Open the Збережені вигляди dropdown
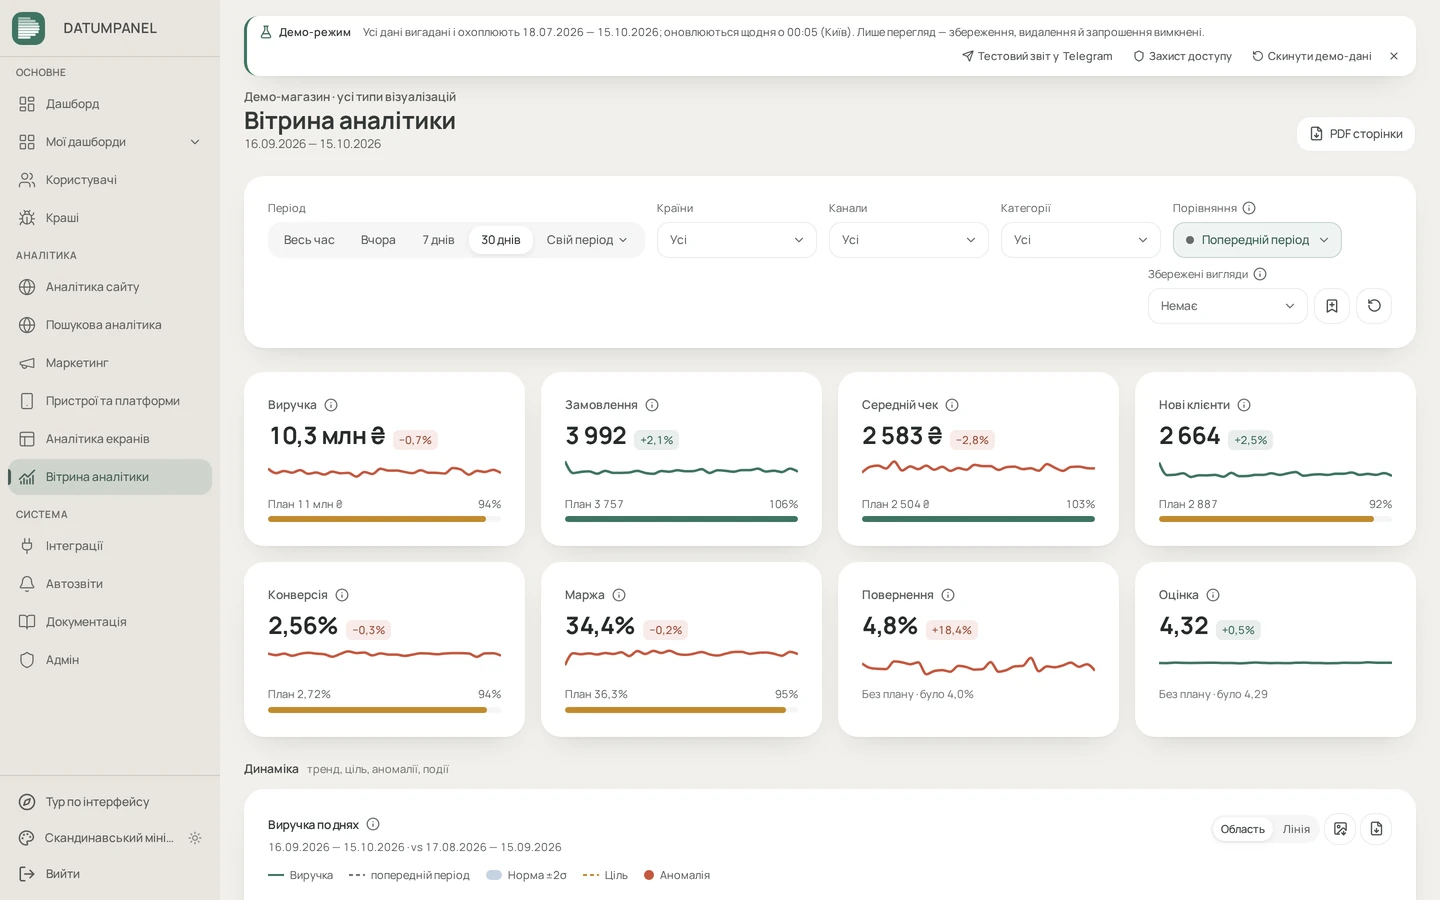Screen dimensions: 1440x900 click(1228, 306)
